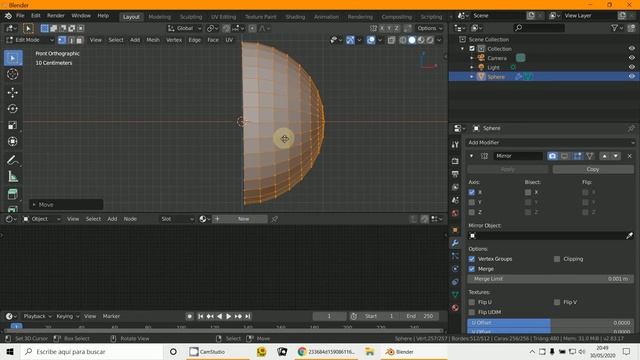Remove the Mirror modifier
The image size is (640, 360).
coord(629,156)
